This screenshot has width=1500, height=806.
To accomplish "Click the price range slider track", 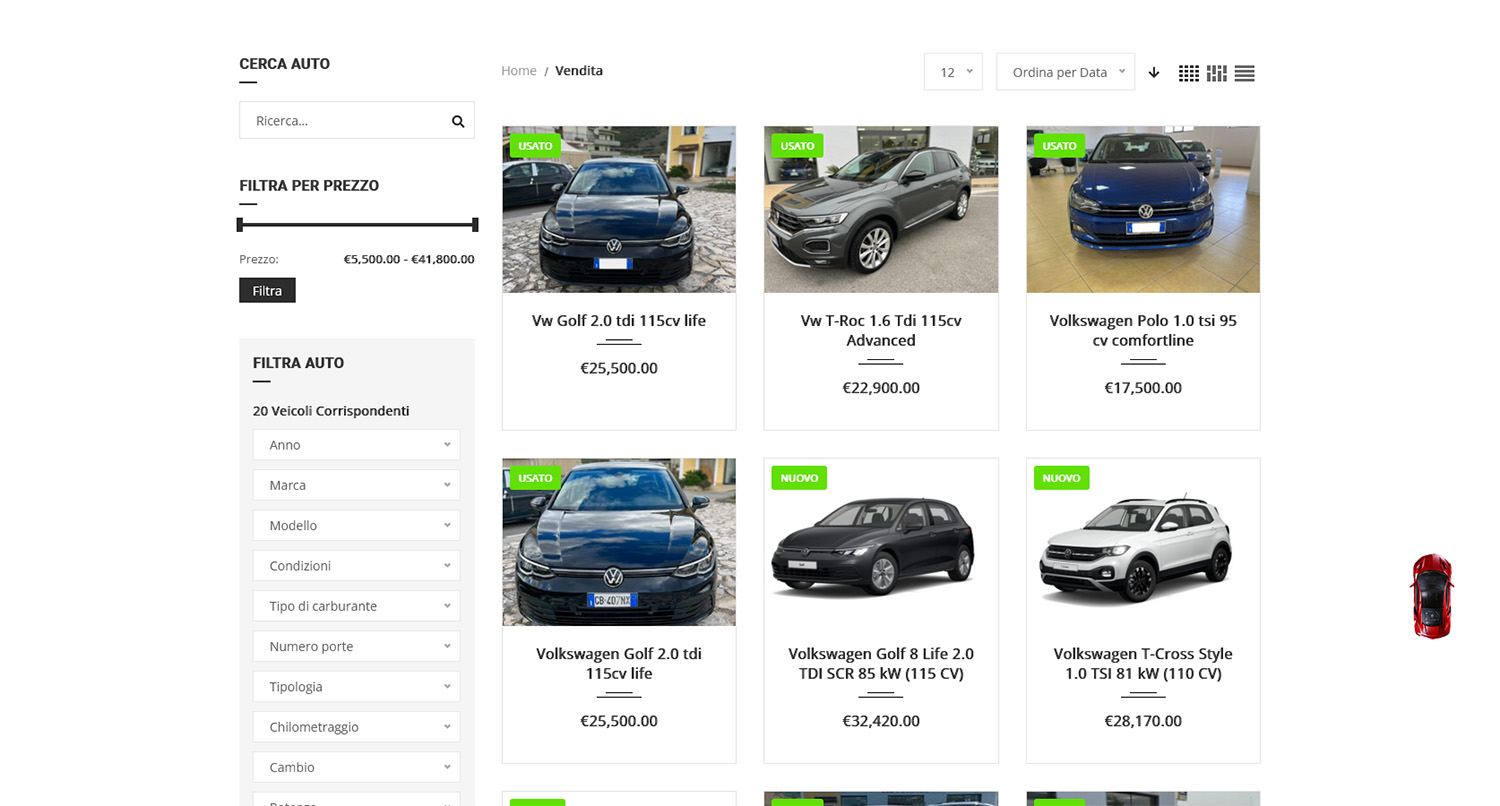I will click(x=357, y=225).
